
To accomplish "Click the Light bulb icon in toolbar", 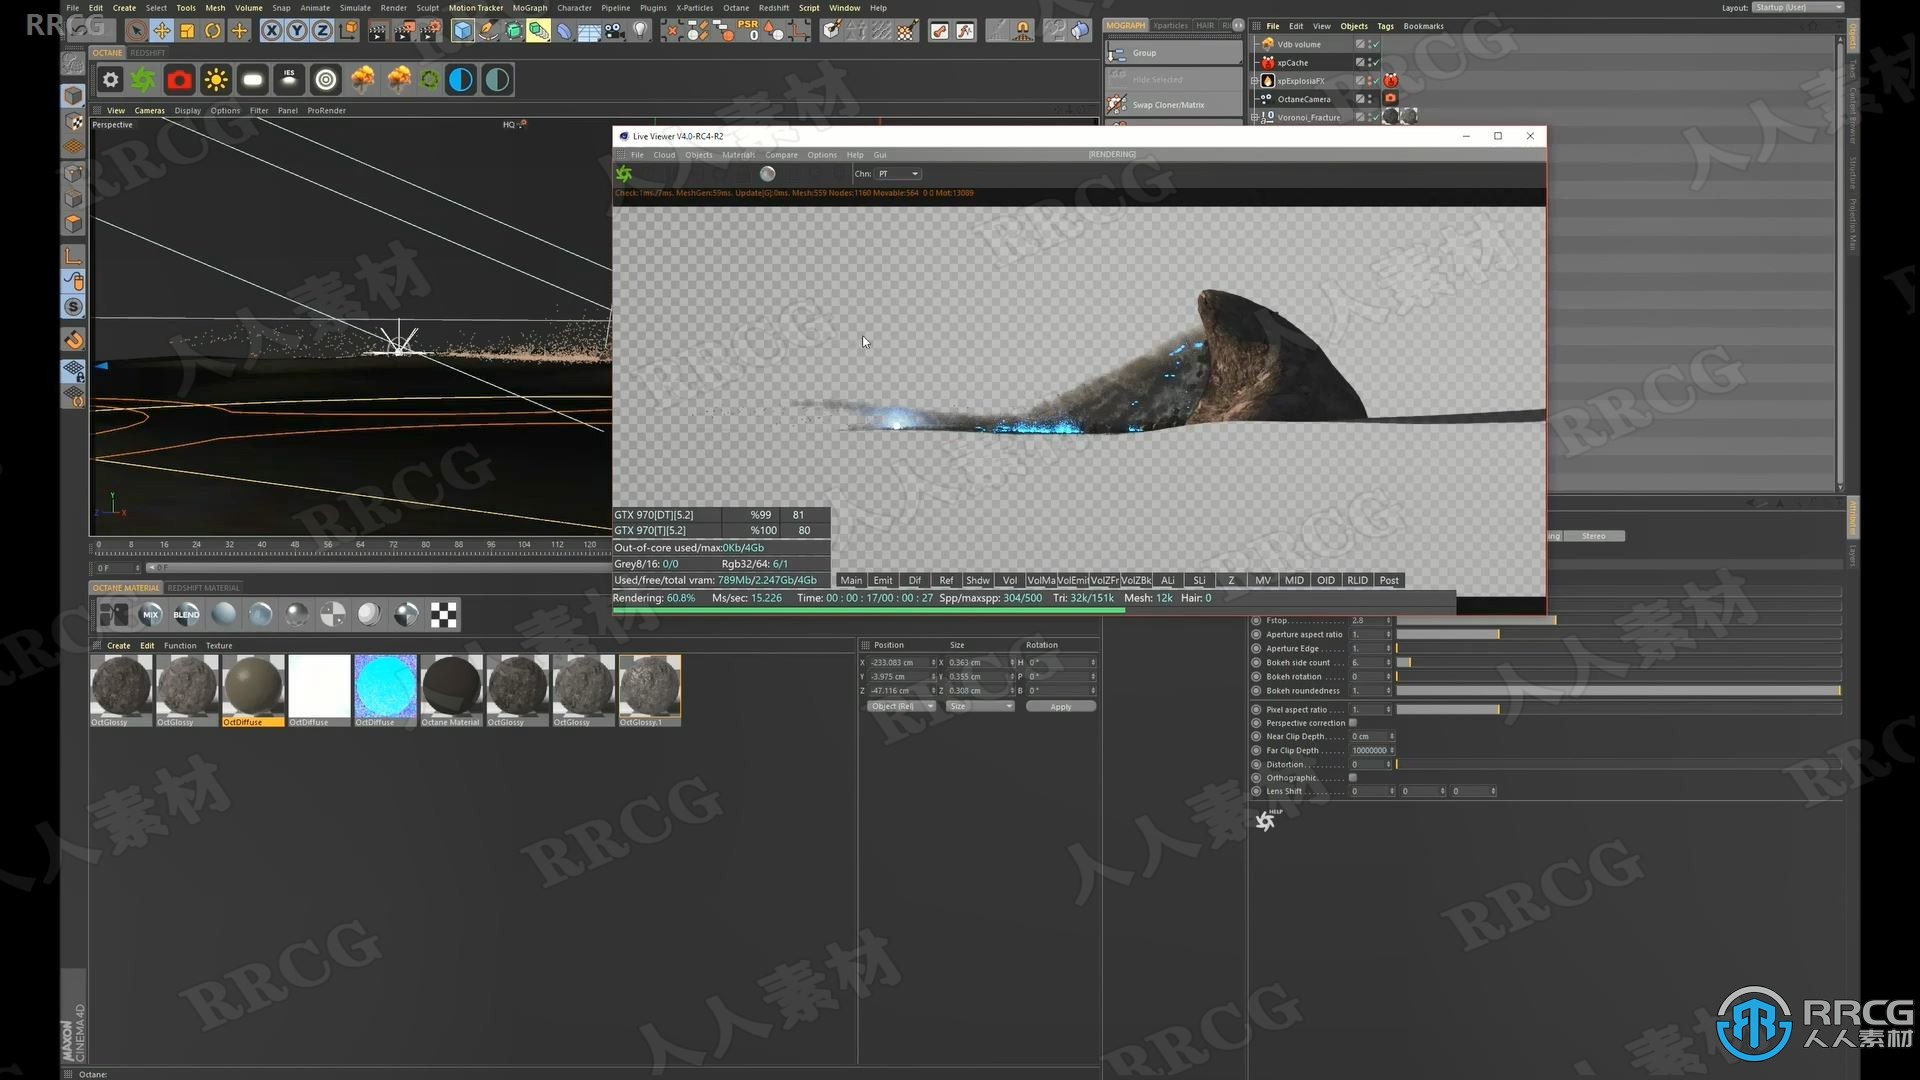I will (x=641, y=31).
